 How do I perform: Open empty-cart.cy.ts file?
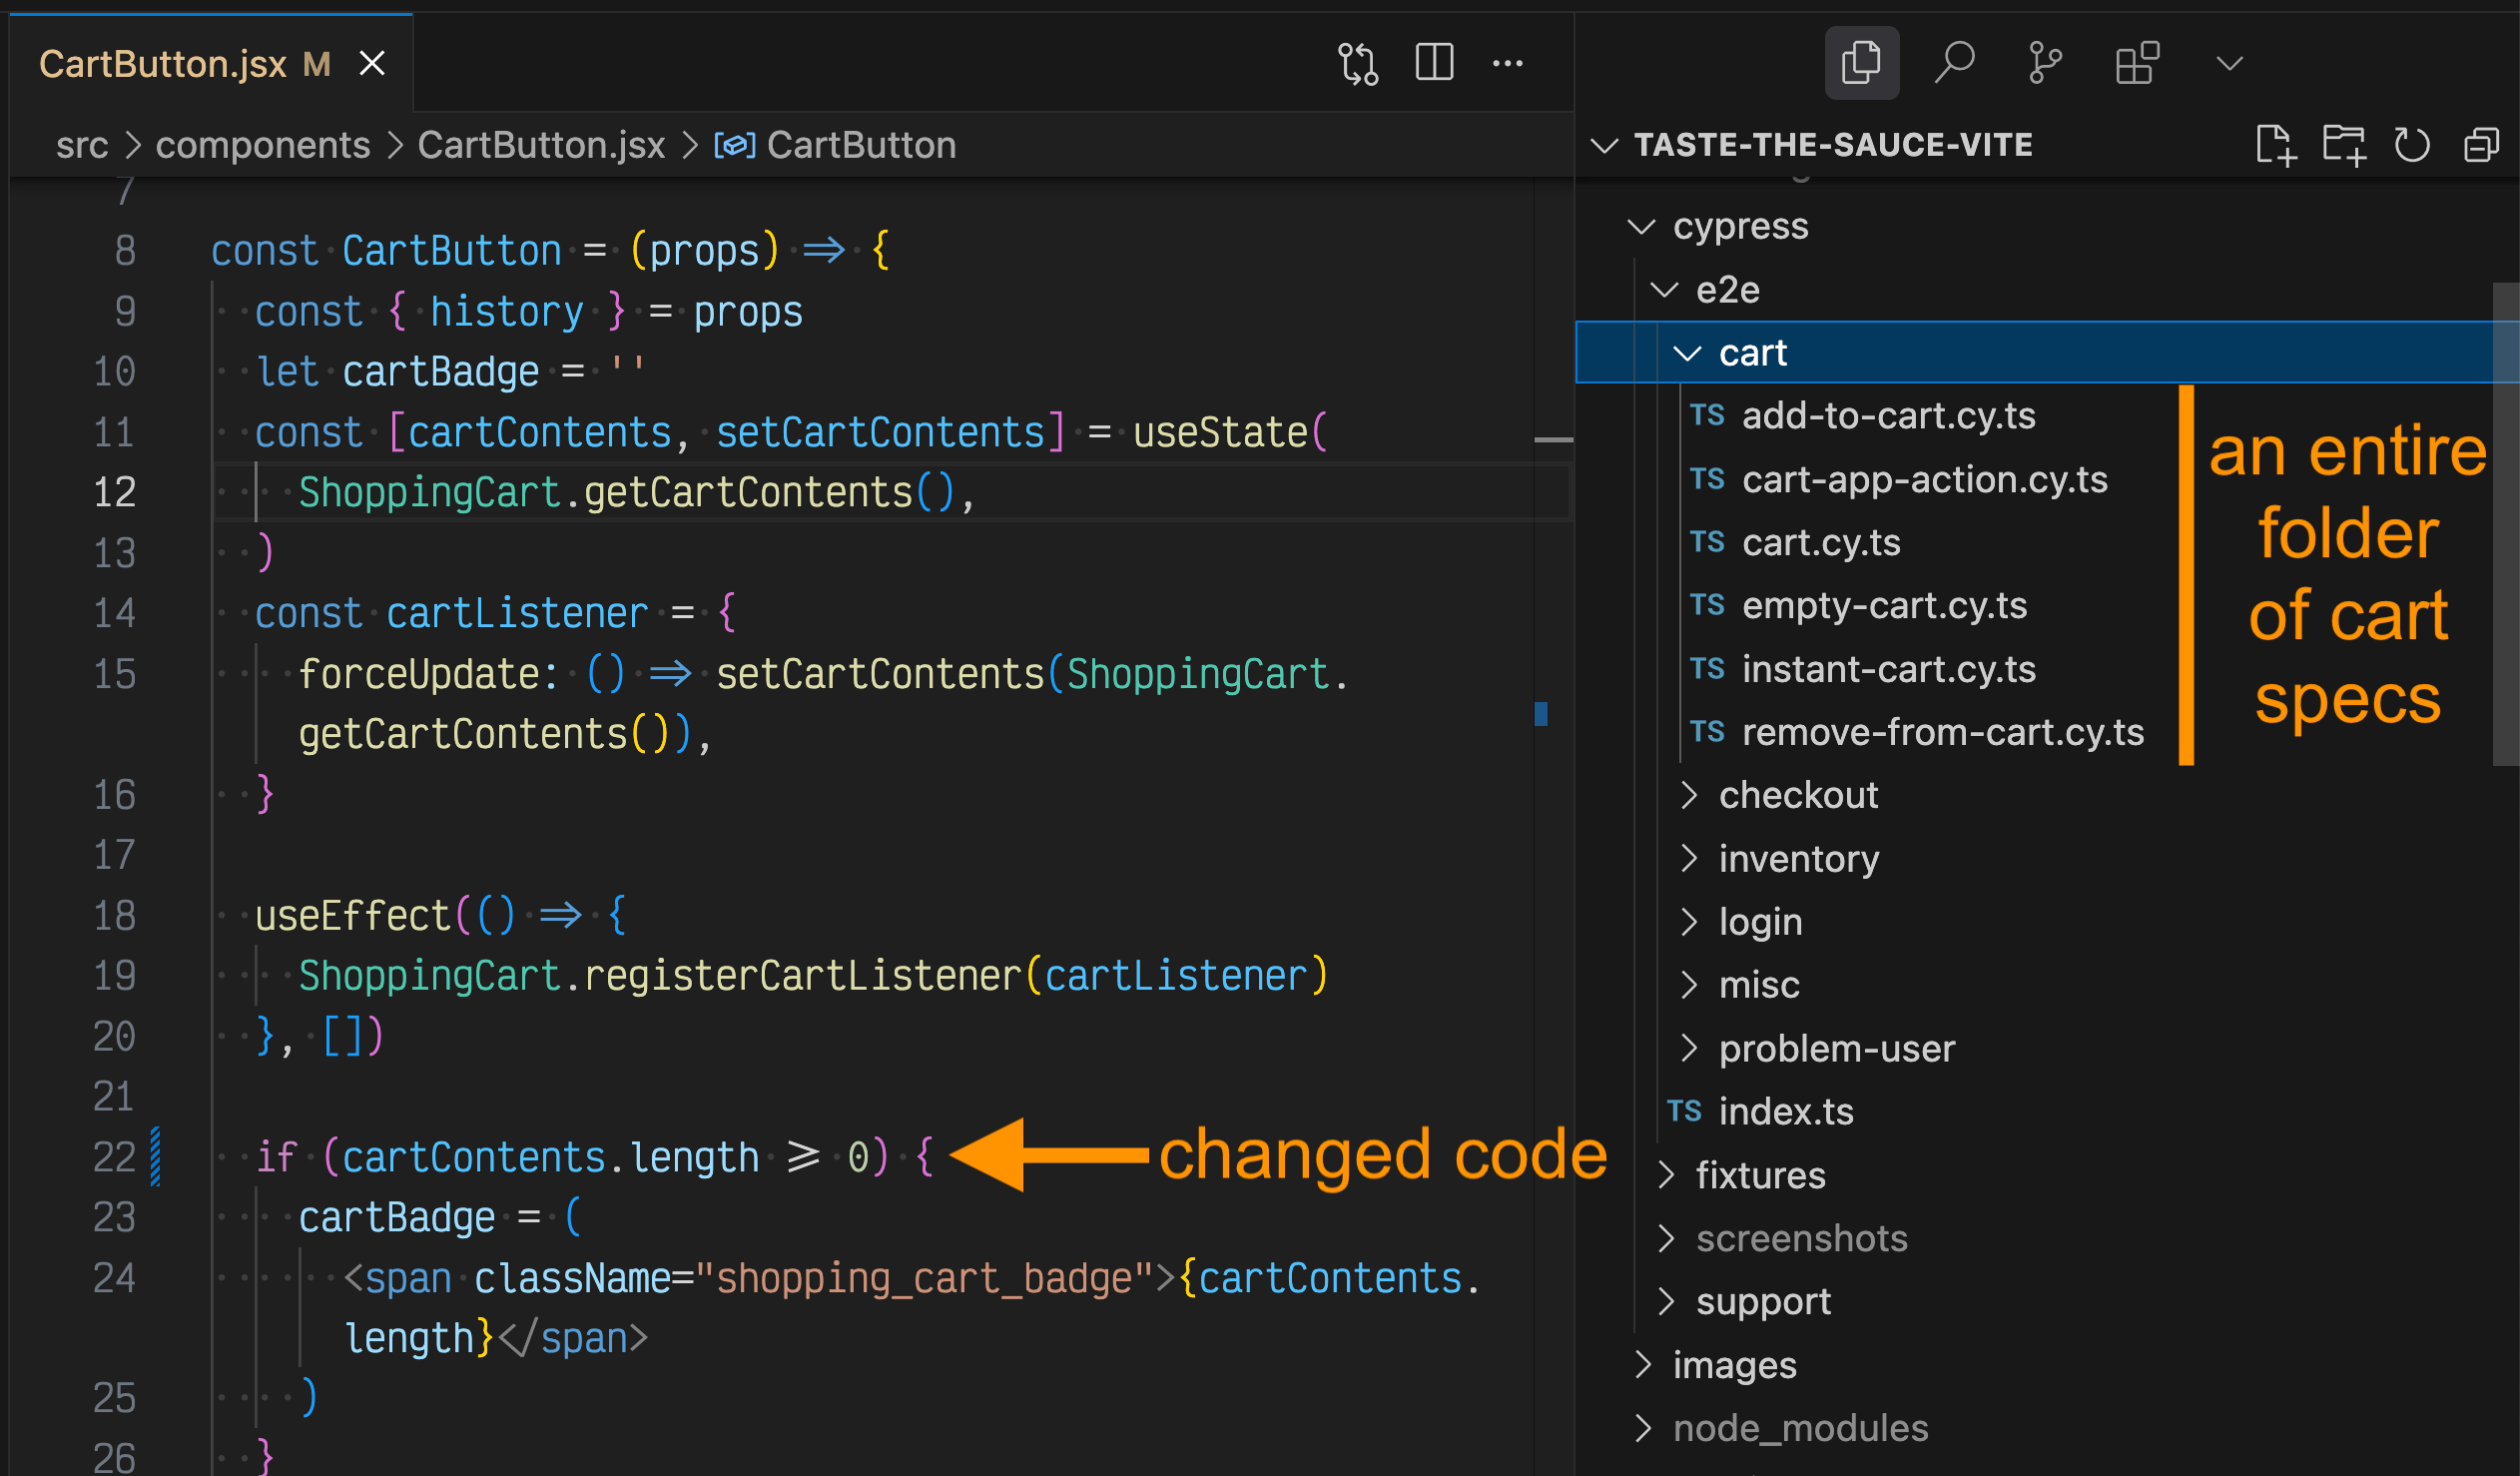[1883, 606]
